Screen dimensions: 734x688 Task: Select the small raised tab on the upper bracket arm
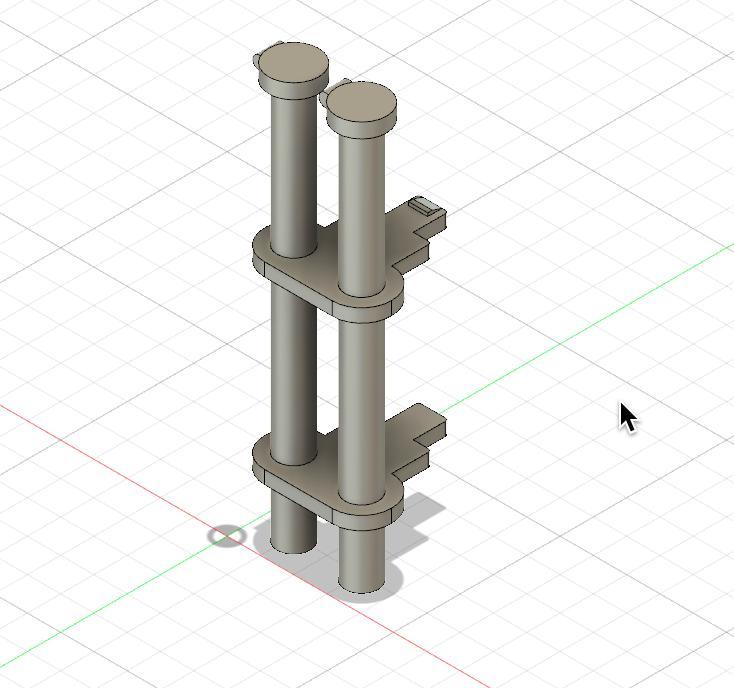click(x=424, y=205)
